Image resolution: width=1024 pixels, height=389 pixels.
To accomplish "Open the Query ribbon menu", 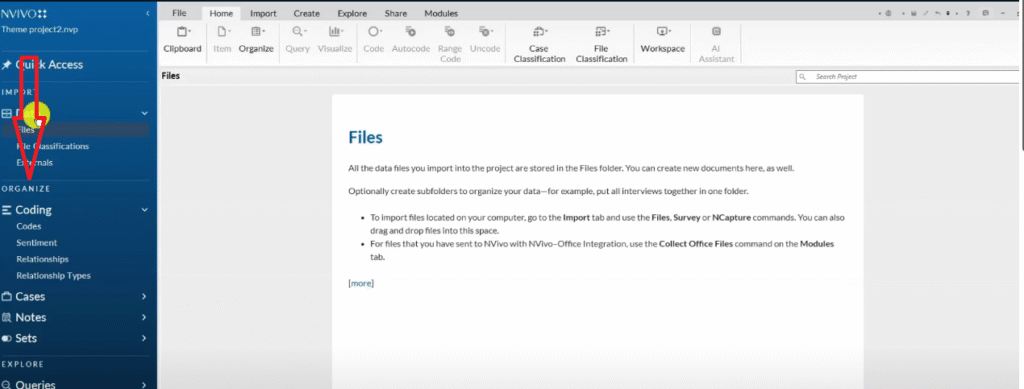I will tap(297, 40).
